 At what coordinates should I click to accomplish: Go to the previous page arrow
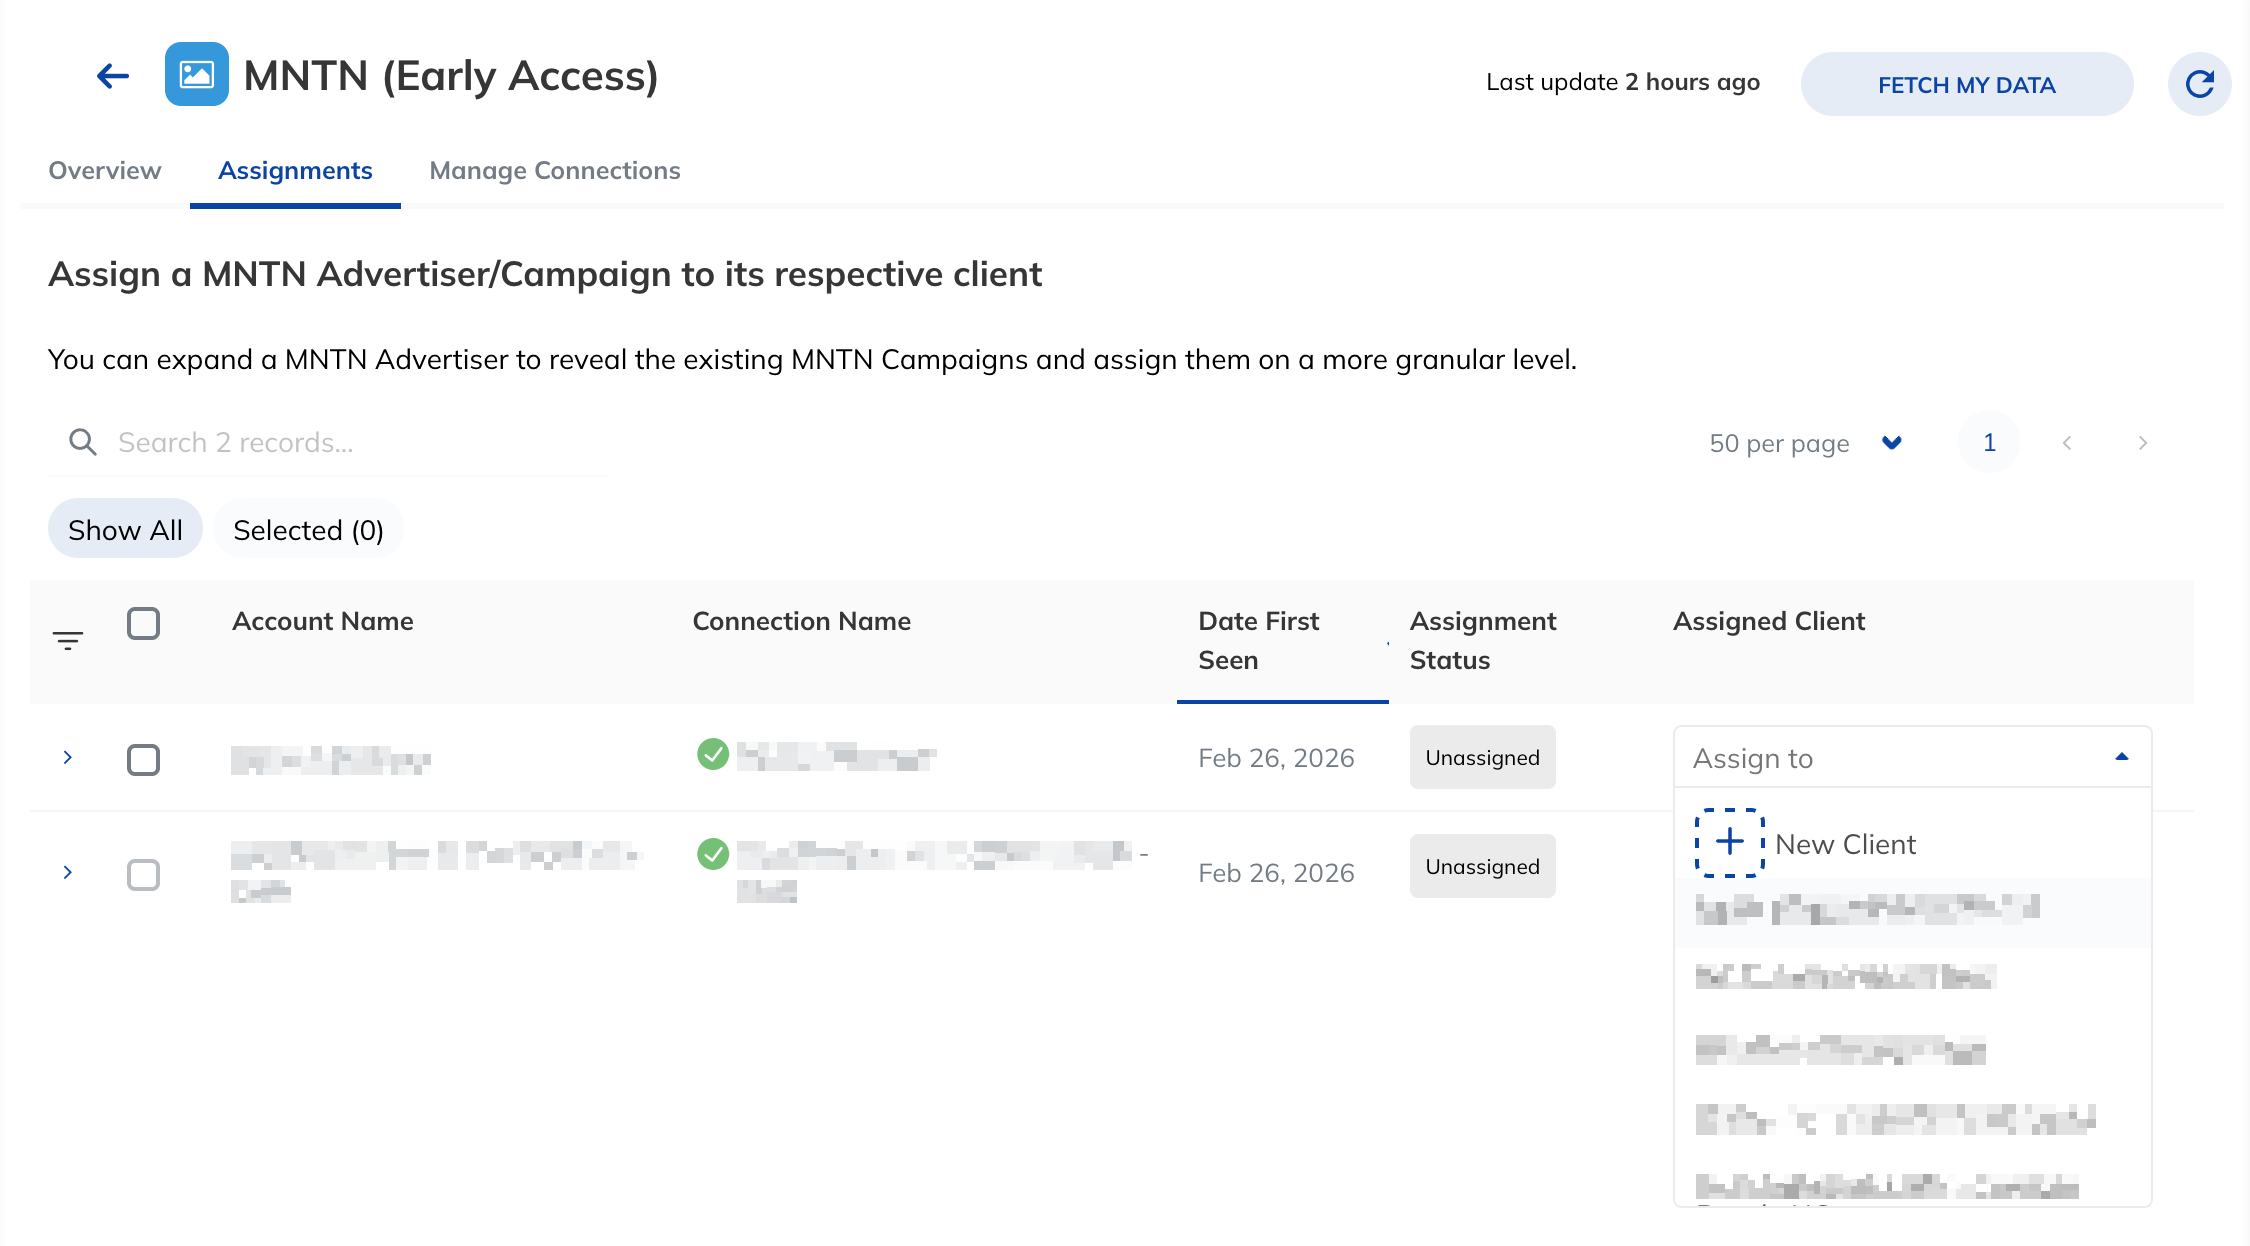[2067, 442]
